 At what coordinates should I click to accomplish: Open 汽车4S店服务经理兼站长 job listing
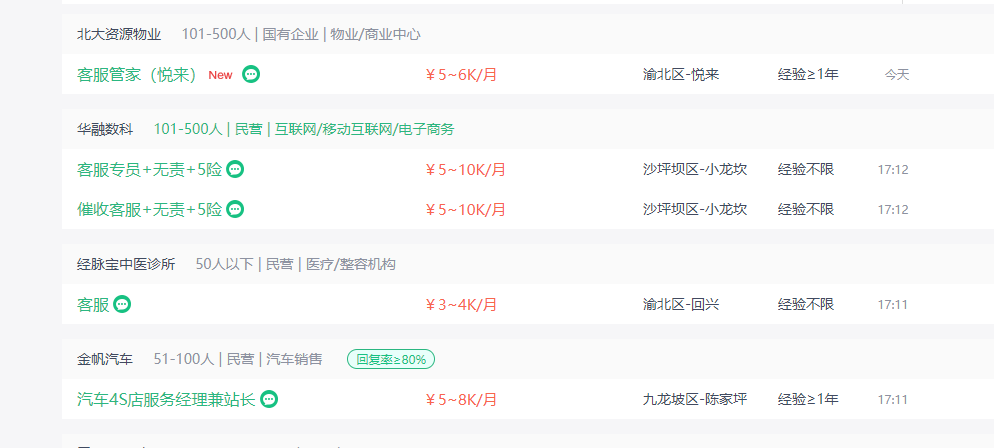tap(166, 400)
